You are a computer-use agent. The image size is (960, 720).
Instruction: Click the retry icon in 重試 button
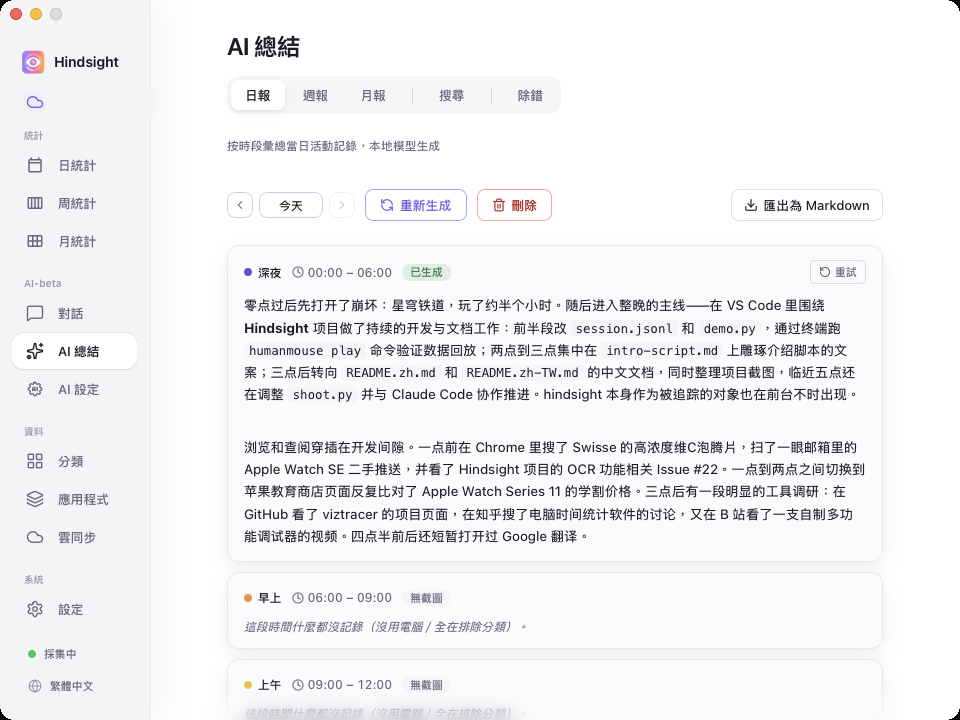[x=825, y=272]
